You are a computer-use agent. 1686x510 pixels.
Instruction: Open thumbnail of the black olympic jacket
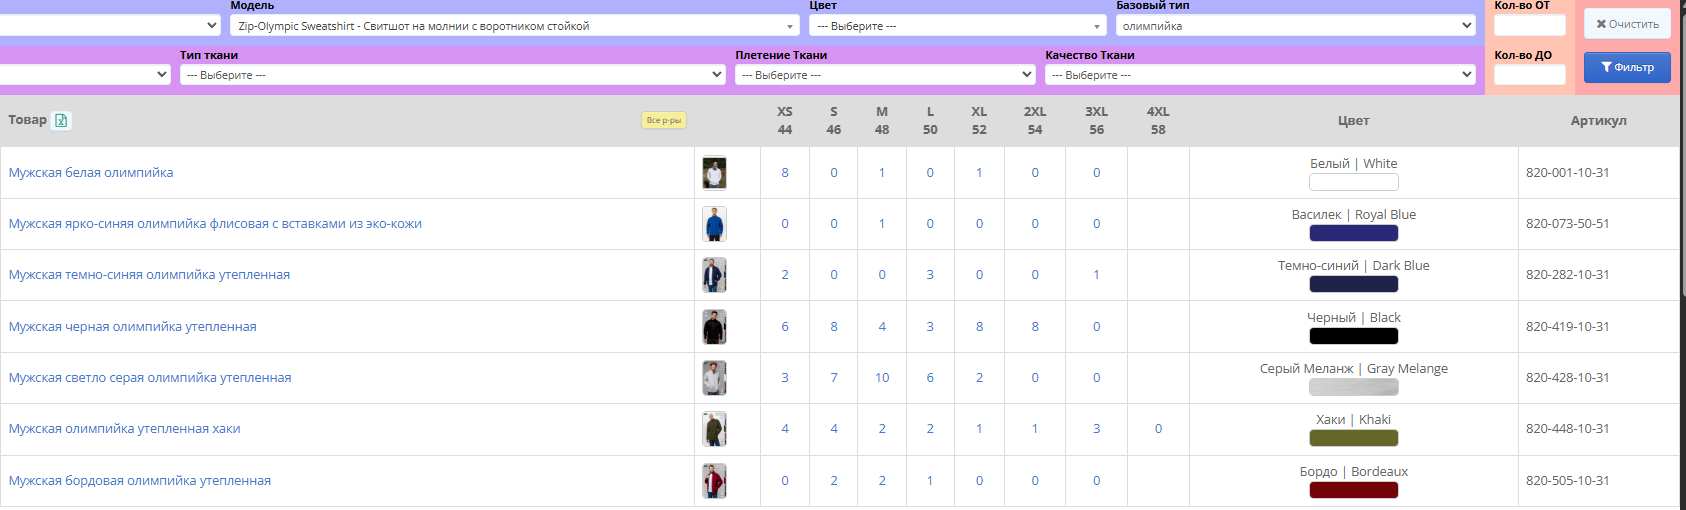point(714,327)
